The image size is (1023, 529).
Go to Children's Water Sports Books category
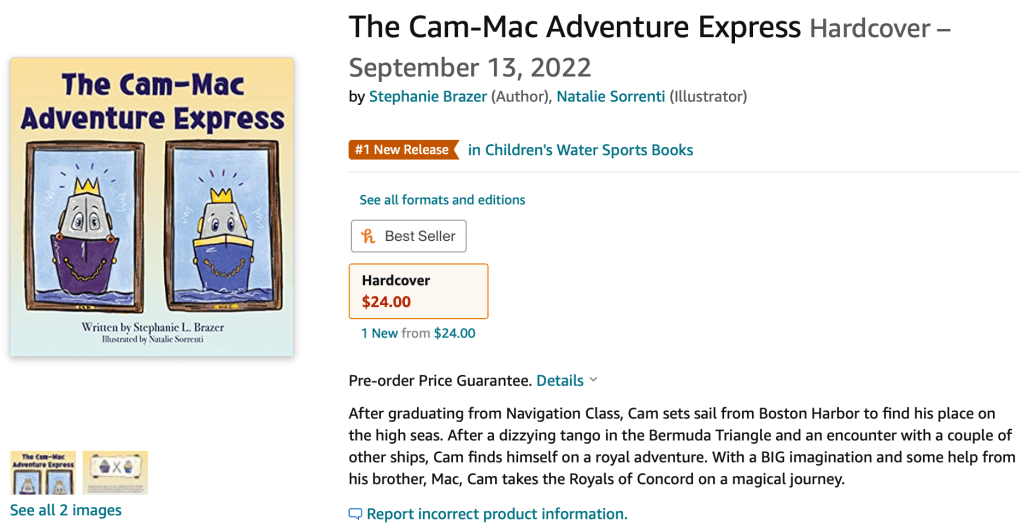(580, 150)
